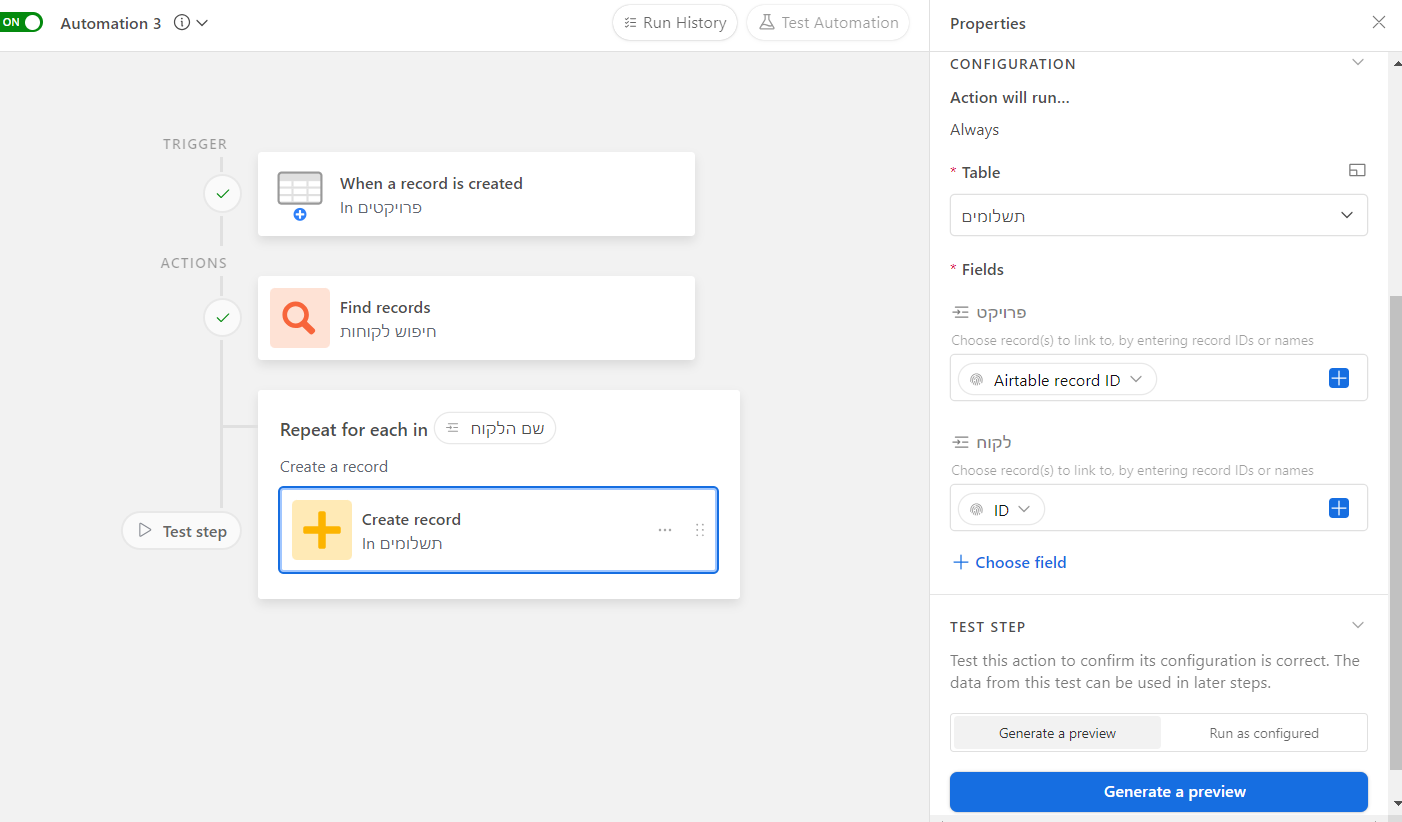Collapse the Configuration section
The width and height of the screenshot is (1402, 822).
pos(1357,62)
